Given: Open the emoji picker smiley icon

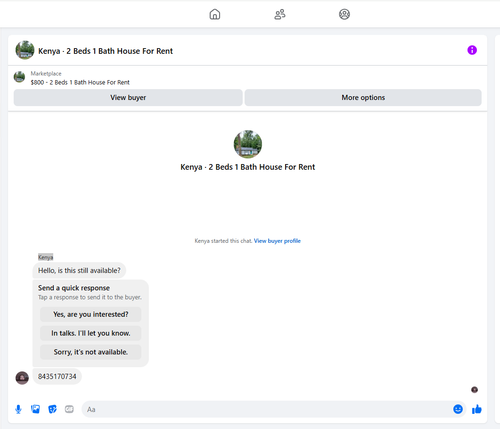Looking at the screenshot, I should (x=458, y=409).
